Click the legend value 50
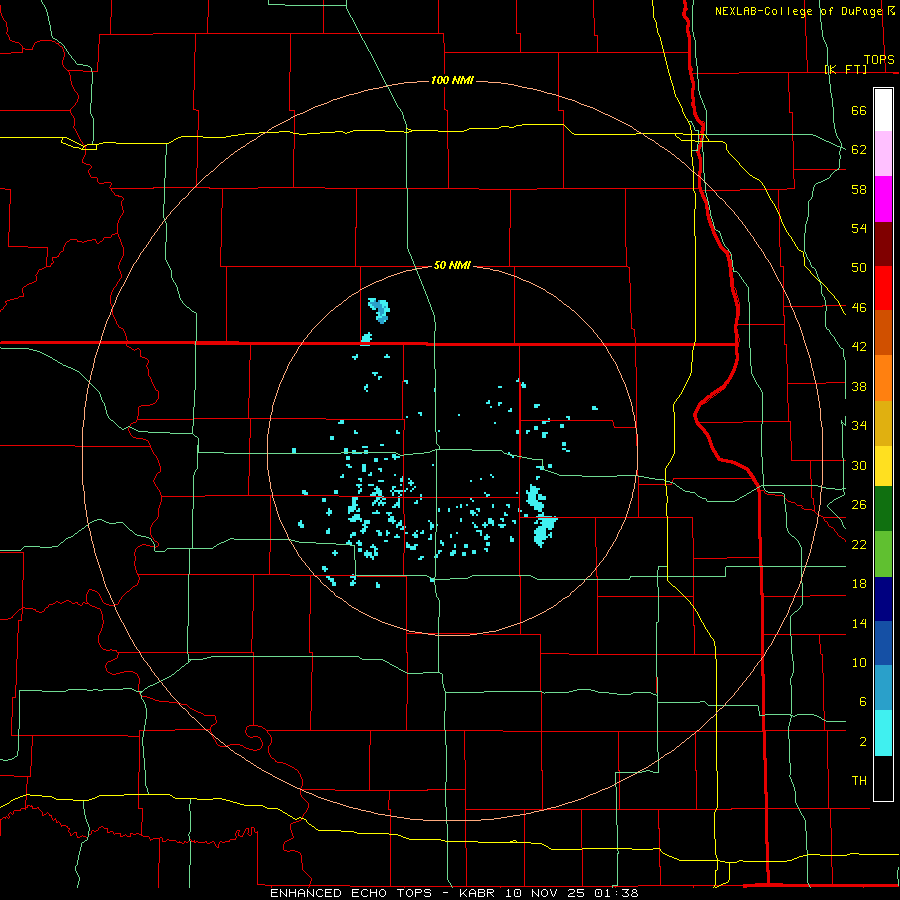Screen dimensions: 900x900 point(859,268)
